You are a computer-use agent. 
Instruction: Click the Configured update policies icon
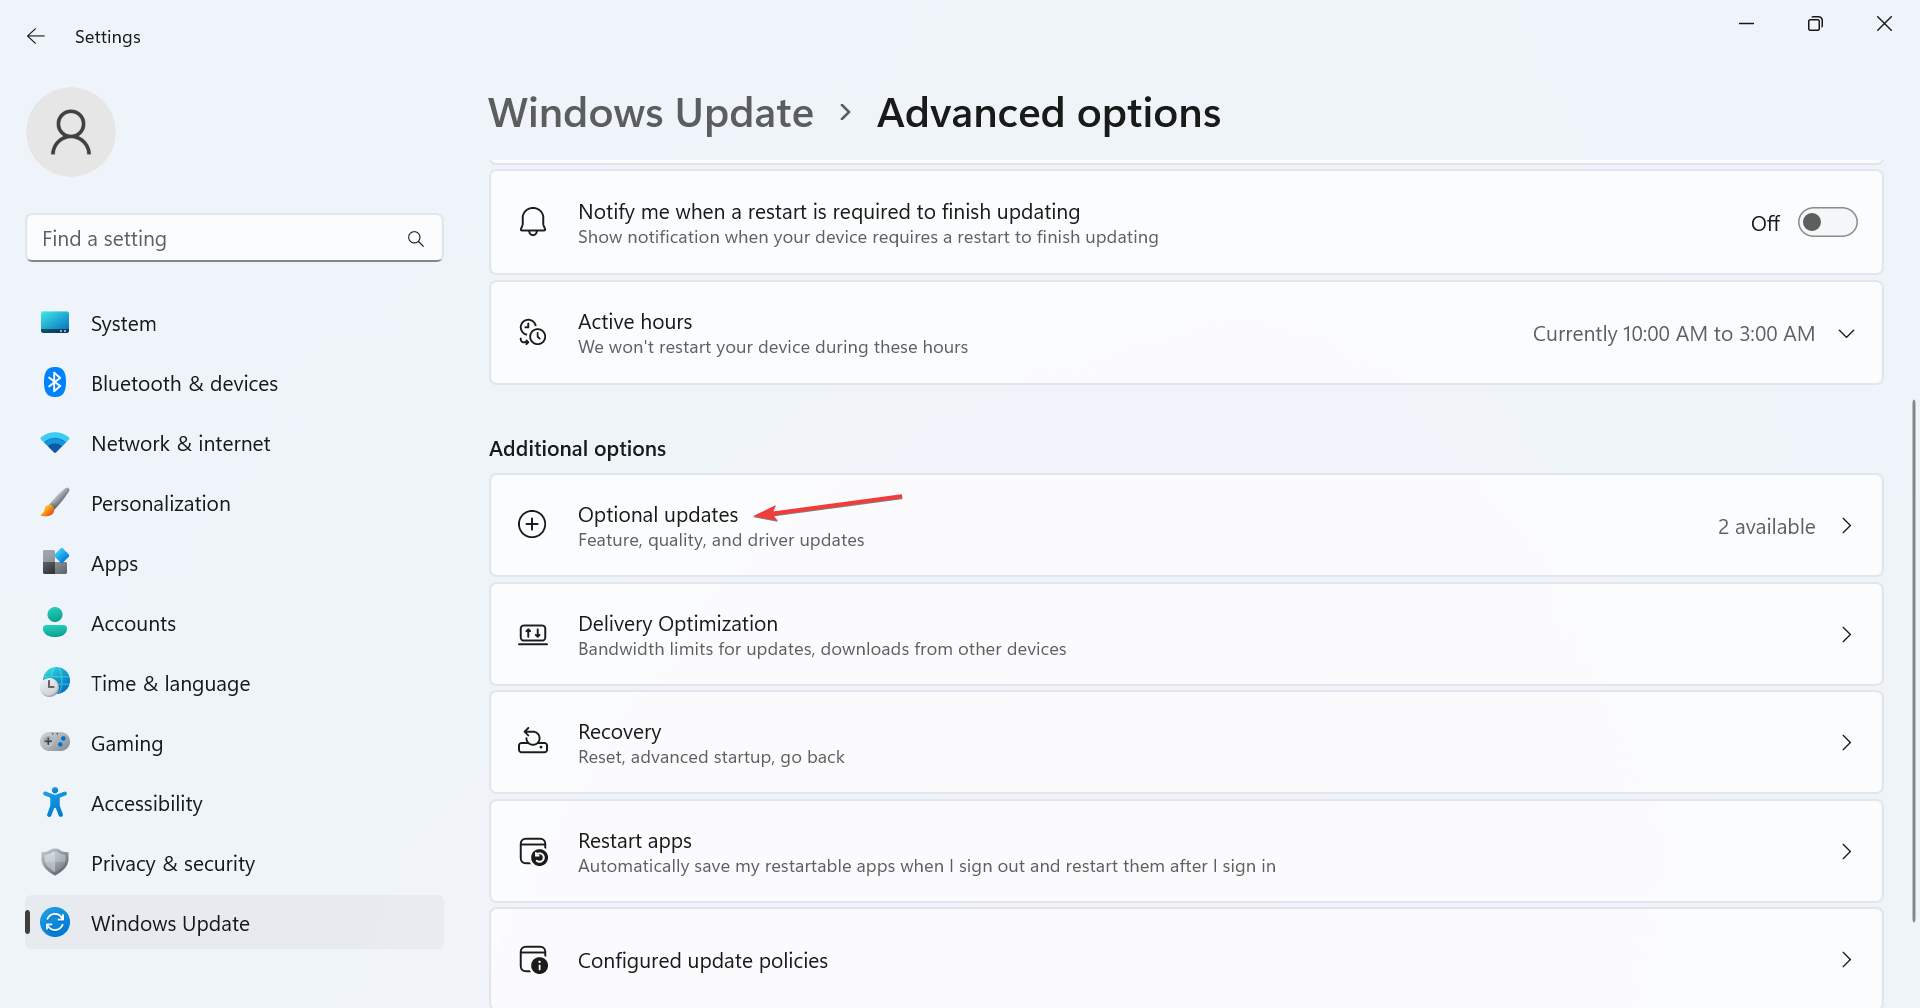pos(533,959)
